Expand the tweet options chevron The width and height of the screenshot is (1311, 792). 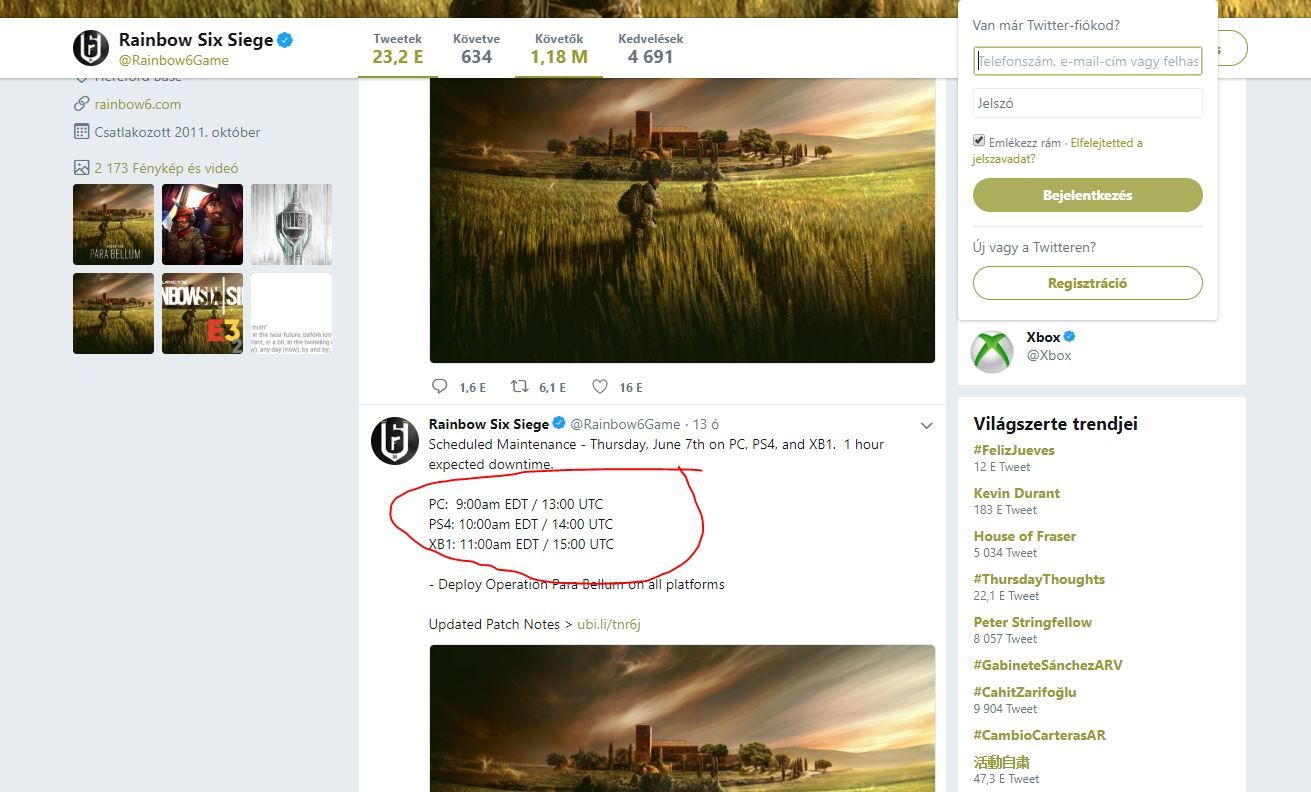point(926,425)
